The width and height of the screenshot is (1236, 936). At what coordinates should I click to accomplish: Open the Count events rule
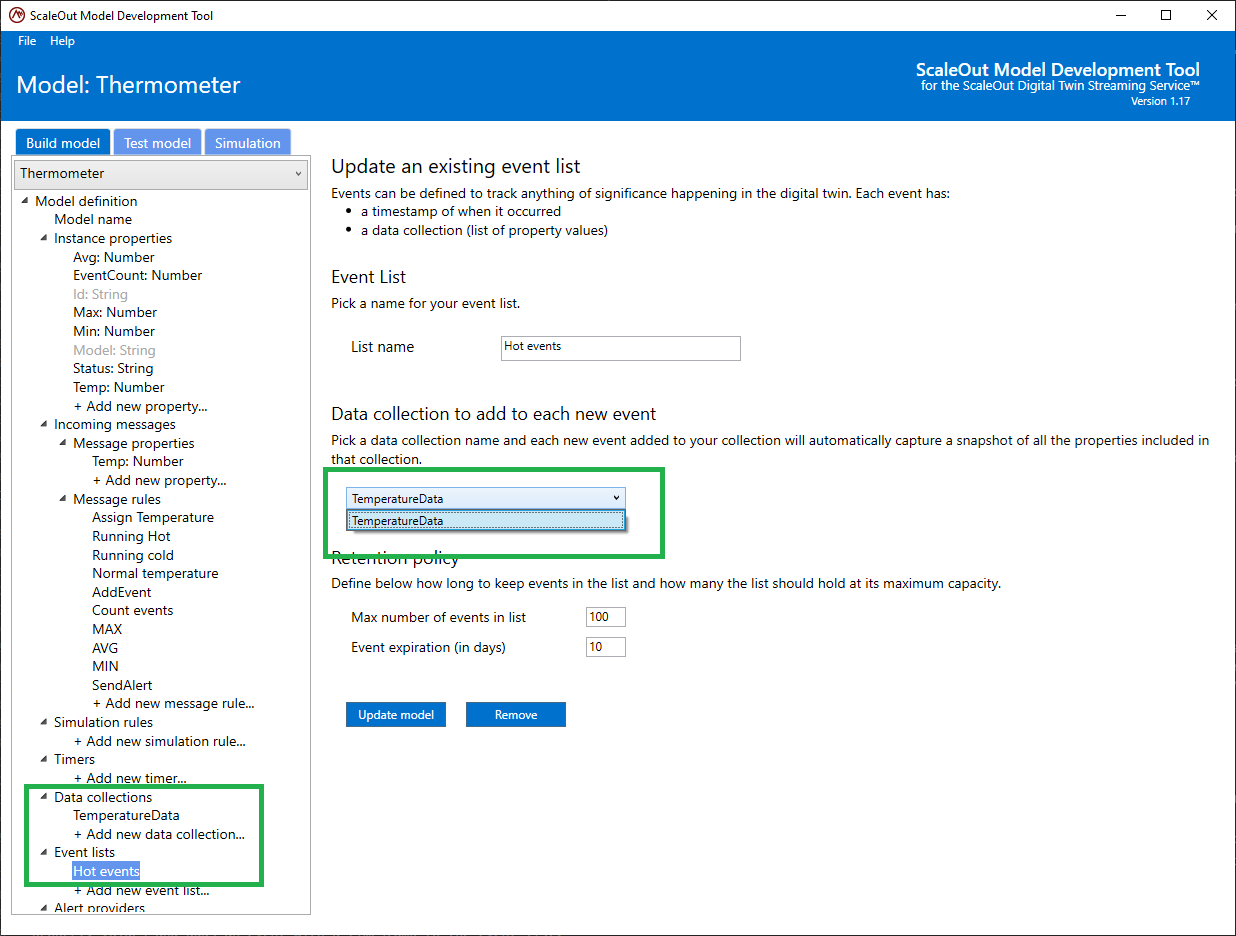pos(133,610)
